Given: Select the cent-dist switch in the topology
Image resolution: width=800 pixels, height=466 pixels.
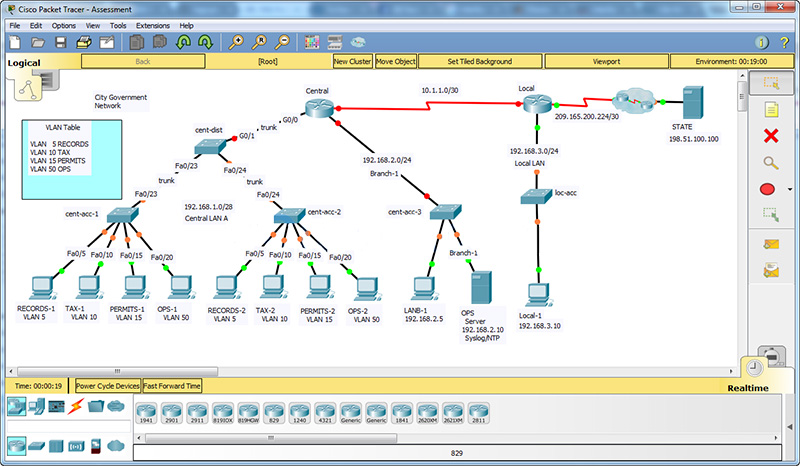Looking at the screenshot, I should pos(210,147).
